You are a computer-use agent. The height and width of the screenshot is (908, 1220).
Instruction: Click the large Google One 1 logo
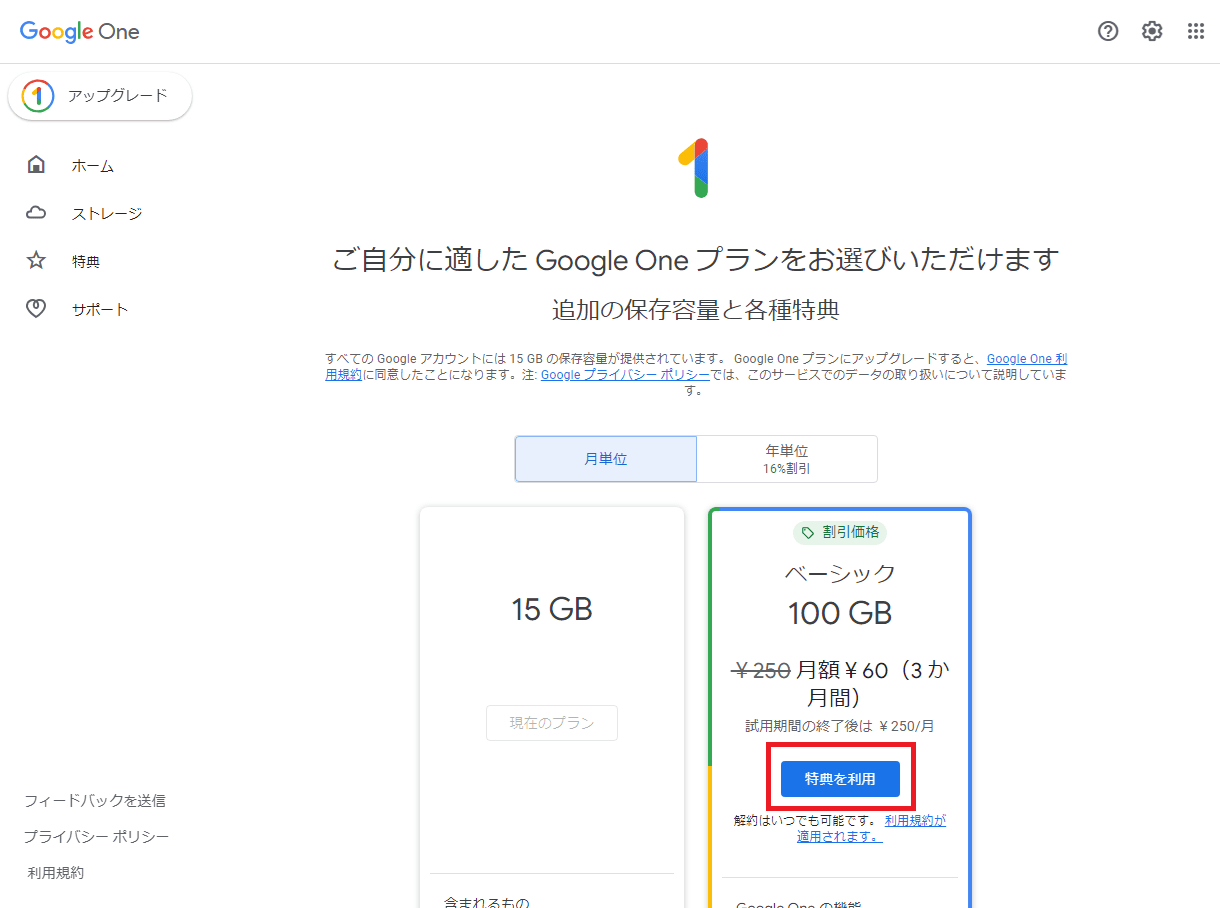pos(695,168)
